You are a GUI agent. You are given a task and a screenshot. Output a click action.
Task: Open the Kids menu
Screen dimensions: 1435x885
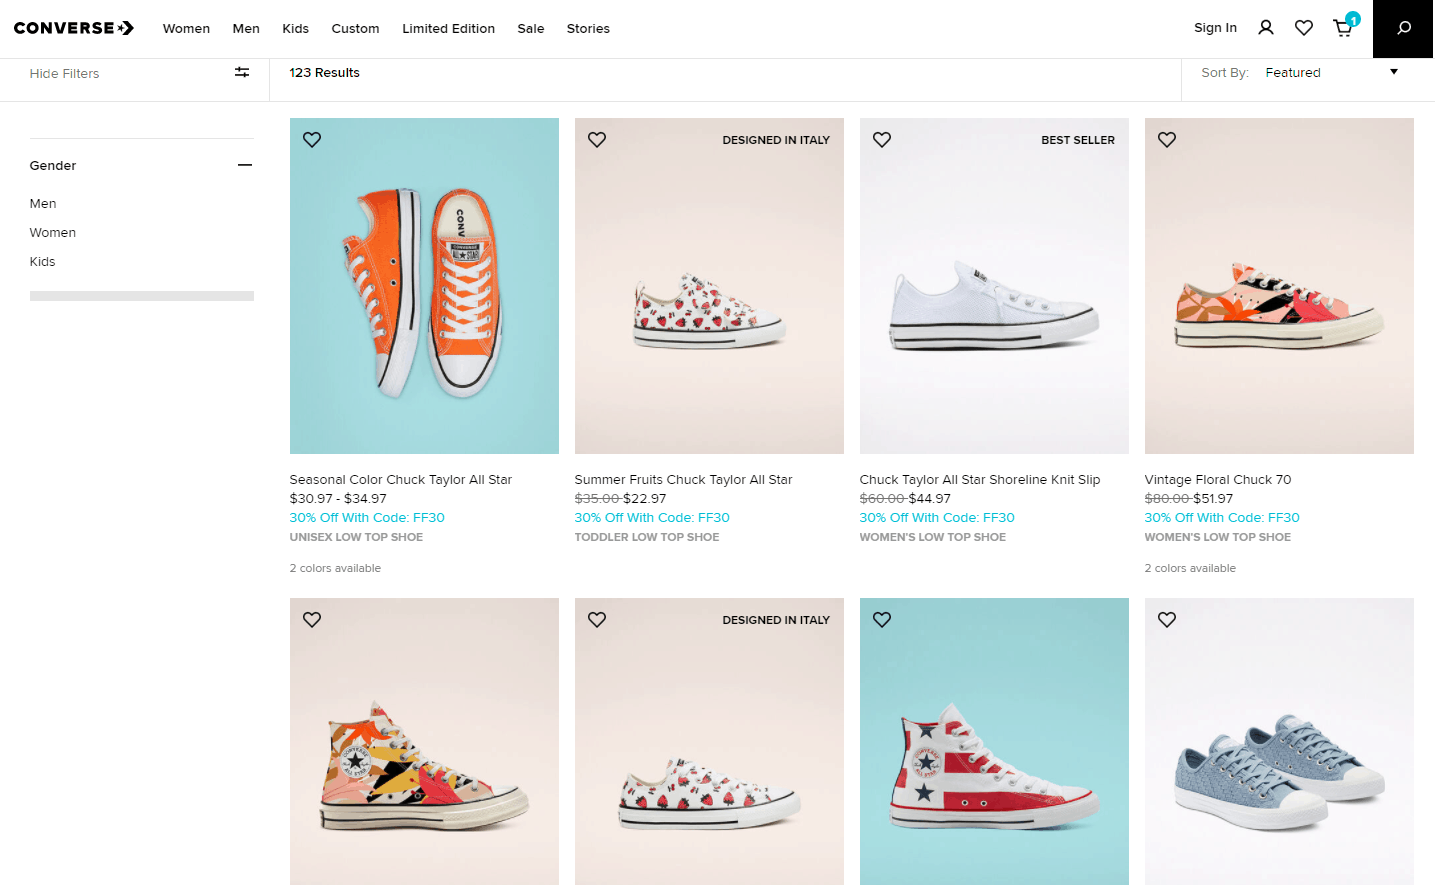tap(296, 29)
